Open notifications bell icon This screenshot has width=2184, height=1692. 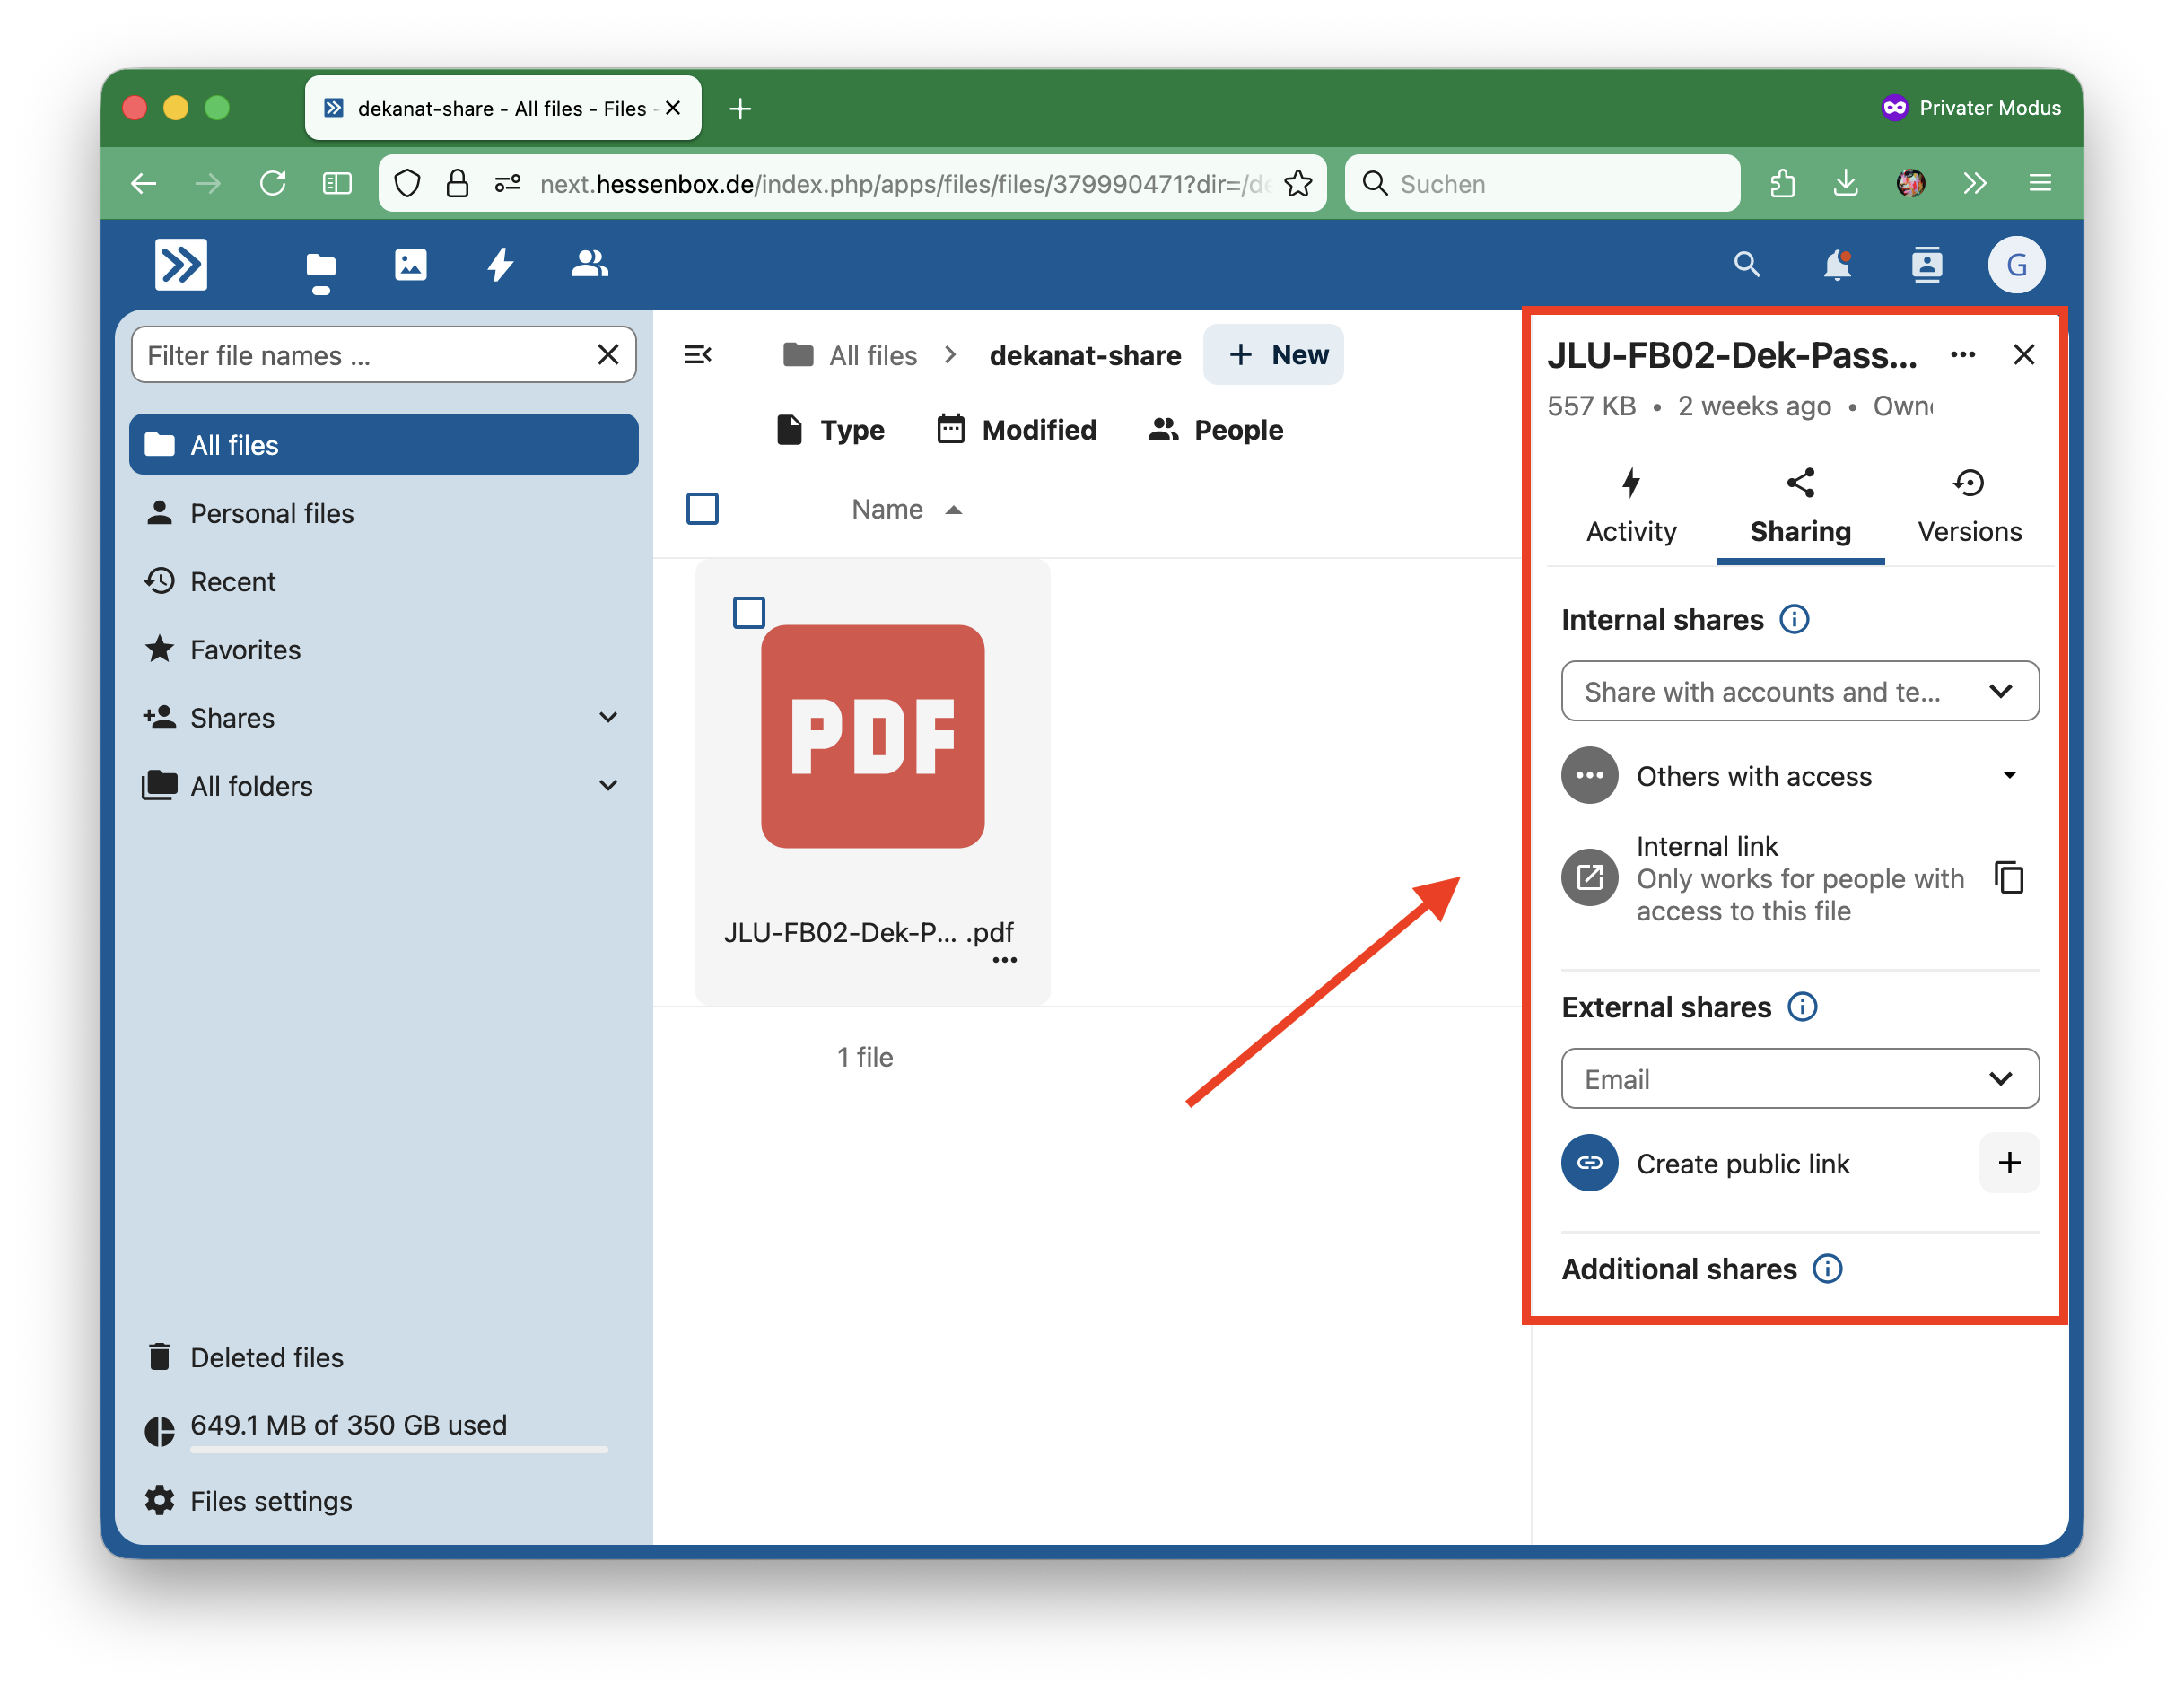tap(1836, 265)
